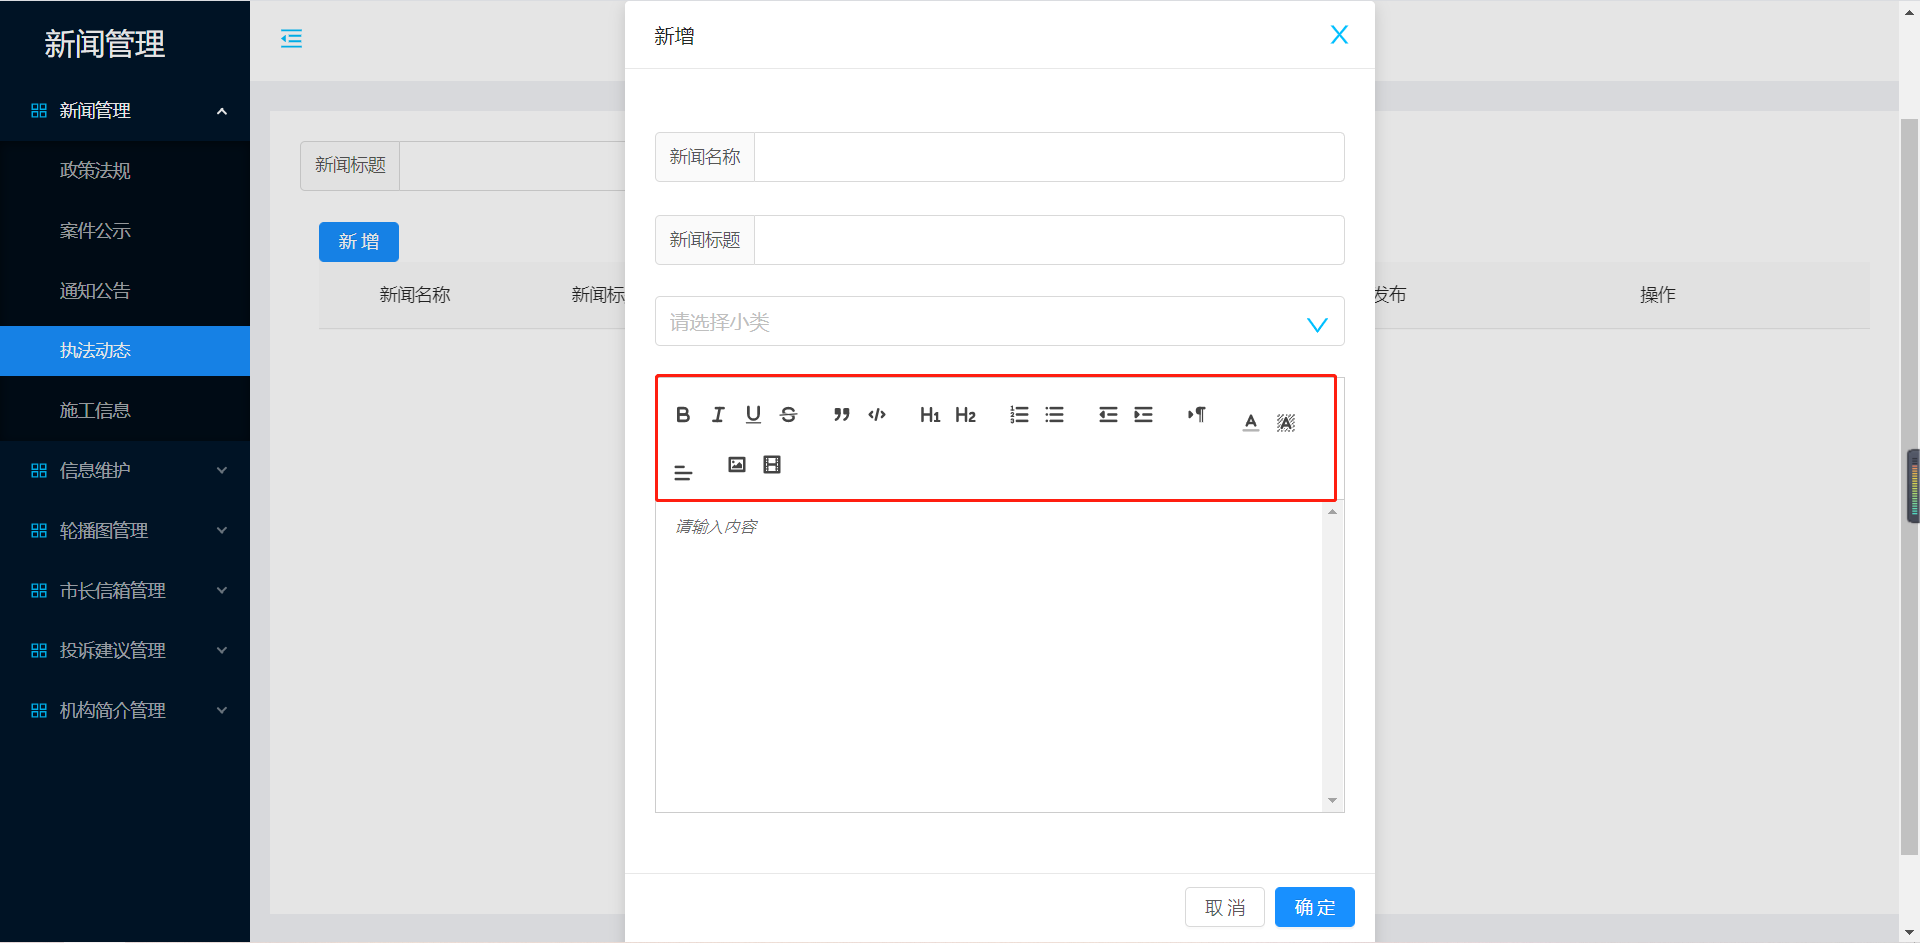Image resolution: width=1920 pixels, height=943 pixels.
Task: Click the 新闻名称 input field in dialog
Action: point(1049,157)
